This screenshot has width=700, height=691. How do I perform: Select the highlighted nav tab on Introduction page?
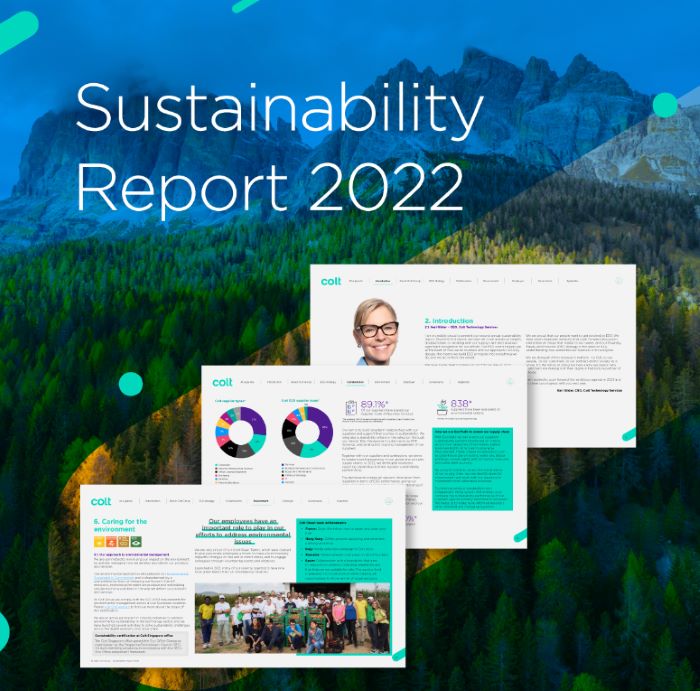click(383, 281)
